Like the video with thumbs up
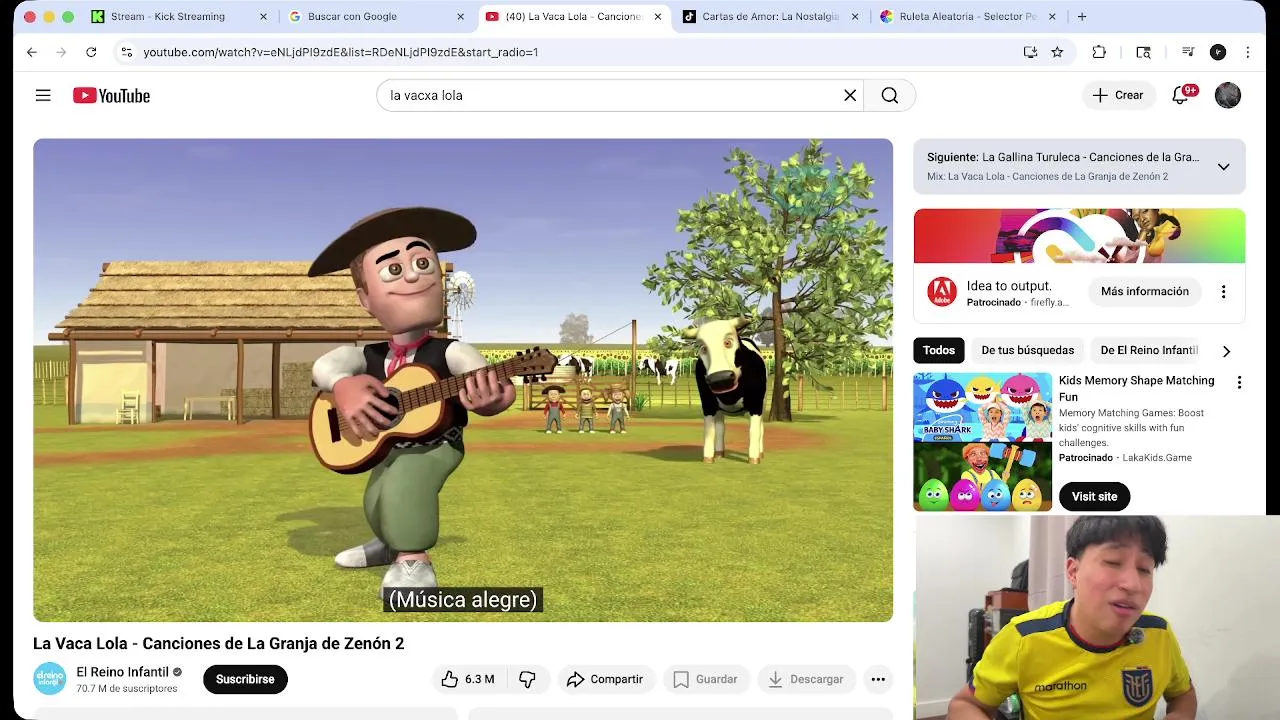The image size is (1280, 720). 469,679
